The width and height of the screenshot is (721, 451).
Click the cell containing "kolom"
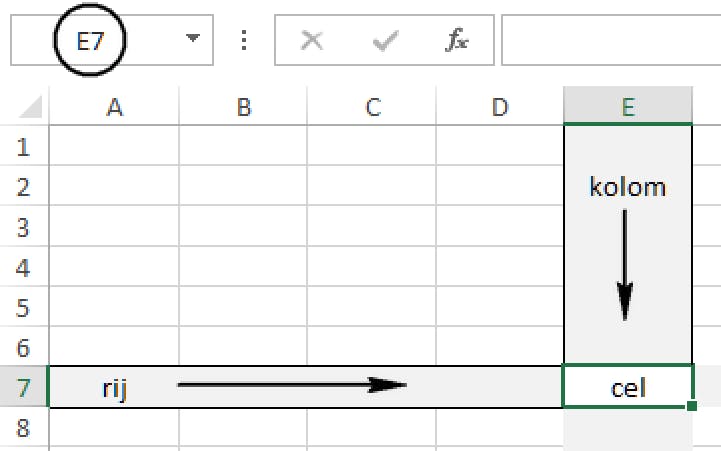(628, 187)
